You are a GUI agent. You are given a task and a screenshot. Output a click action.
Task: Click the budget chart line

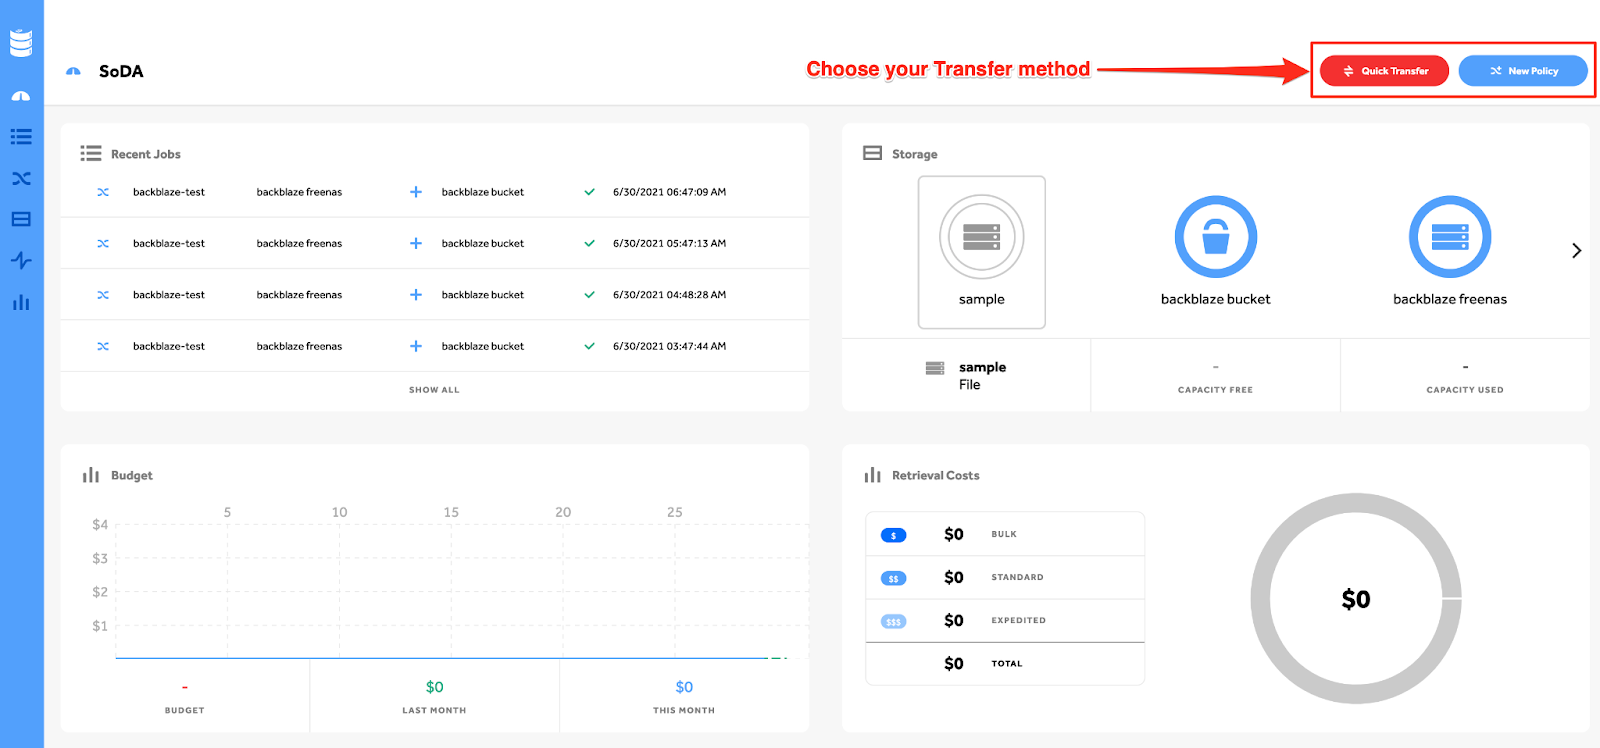click(450, 658)
